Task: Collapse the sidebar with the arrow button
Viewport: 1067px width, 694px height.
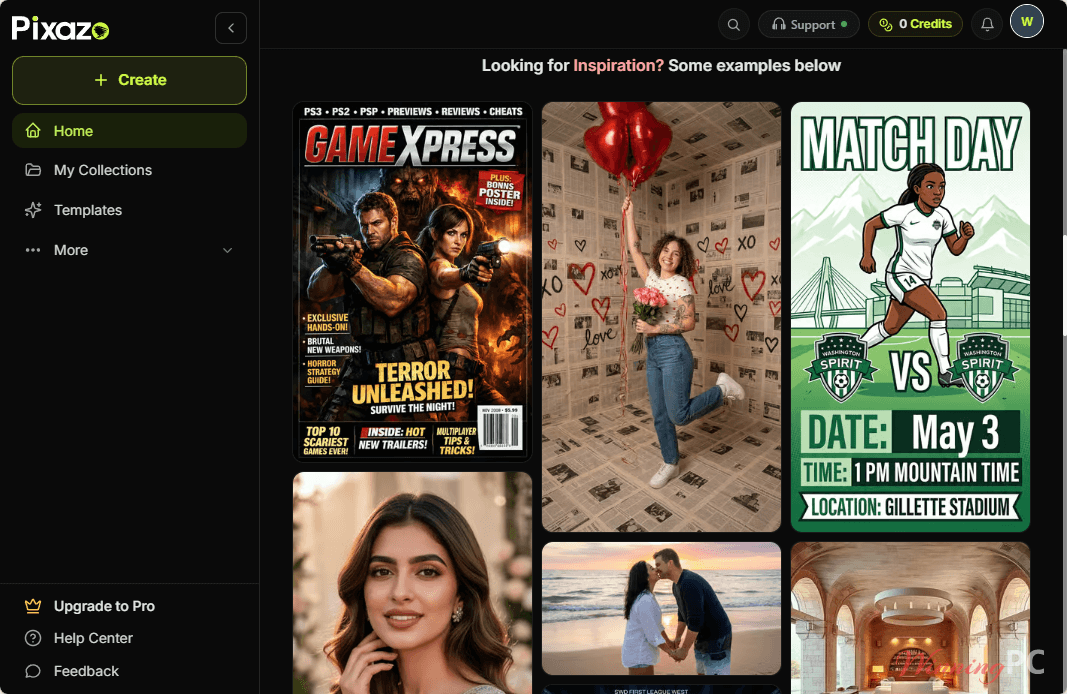Action: [231, 28]
